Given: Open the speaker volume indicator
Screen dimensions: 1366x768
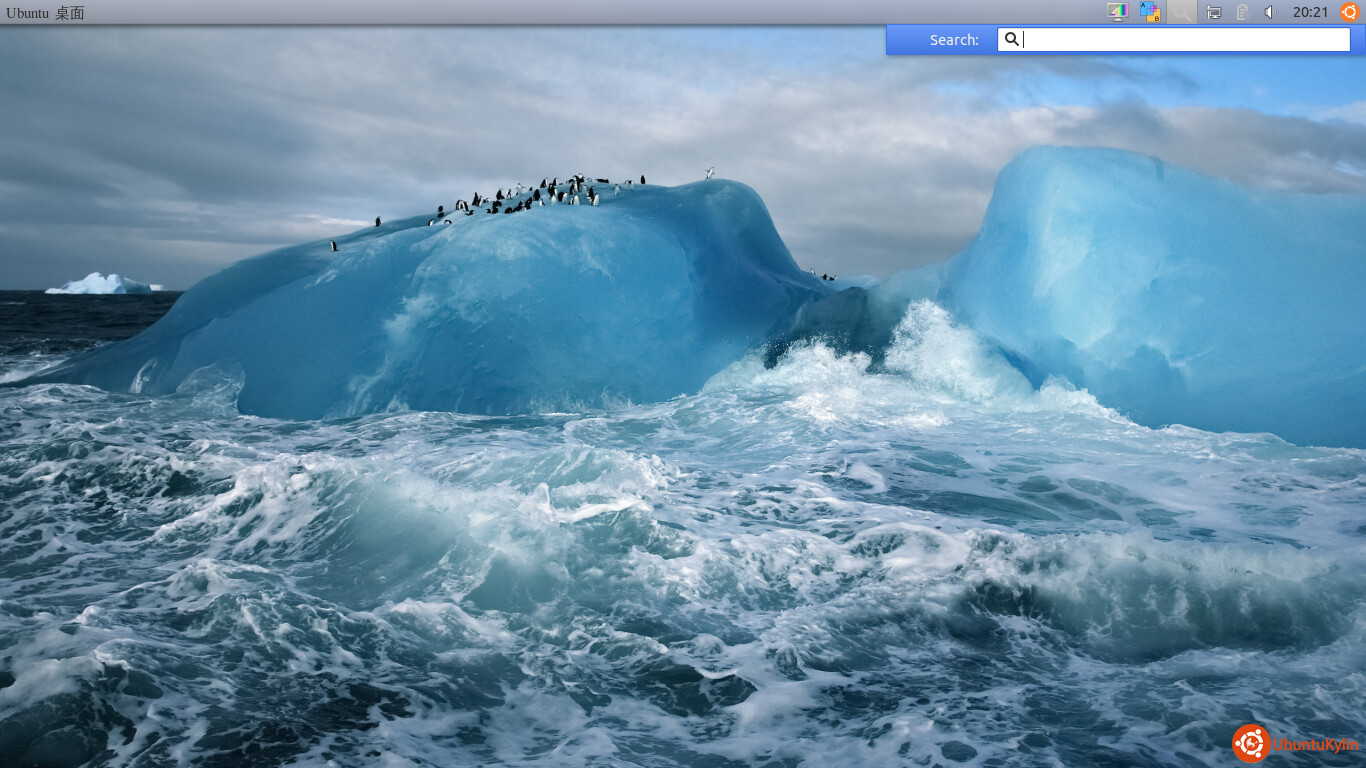Looking at the screenshot, I should (1269, 12).
